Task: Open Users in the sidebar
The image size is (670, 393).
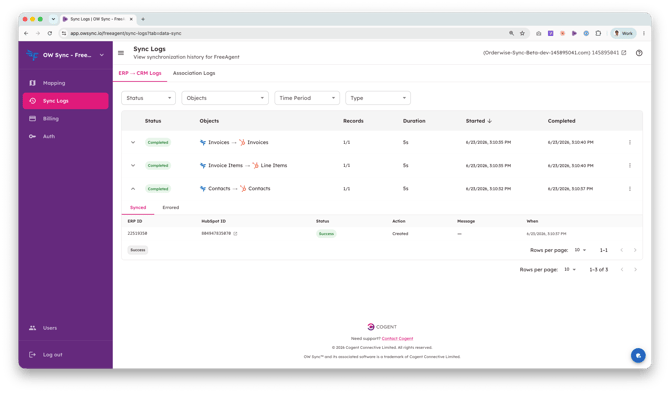Action: 65,328
